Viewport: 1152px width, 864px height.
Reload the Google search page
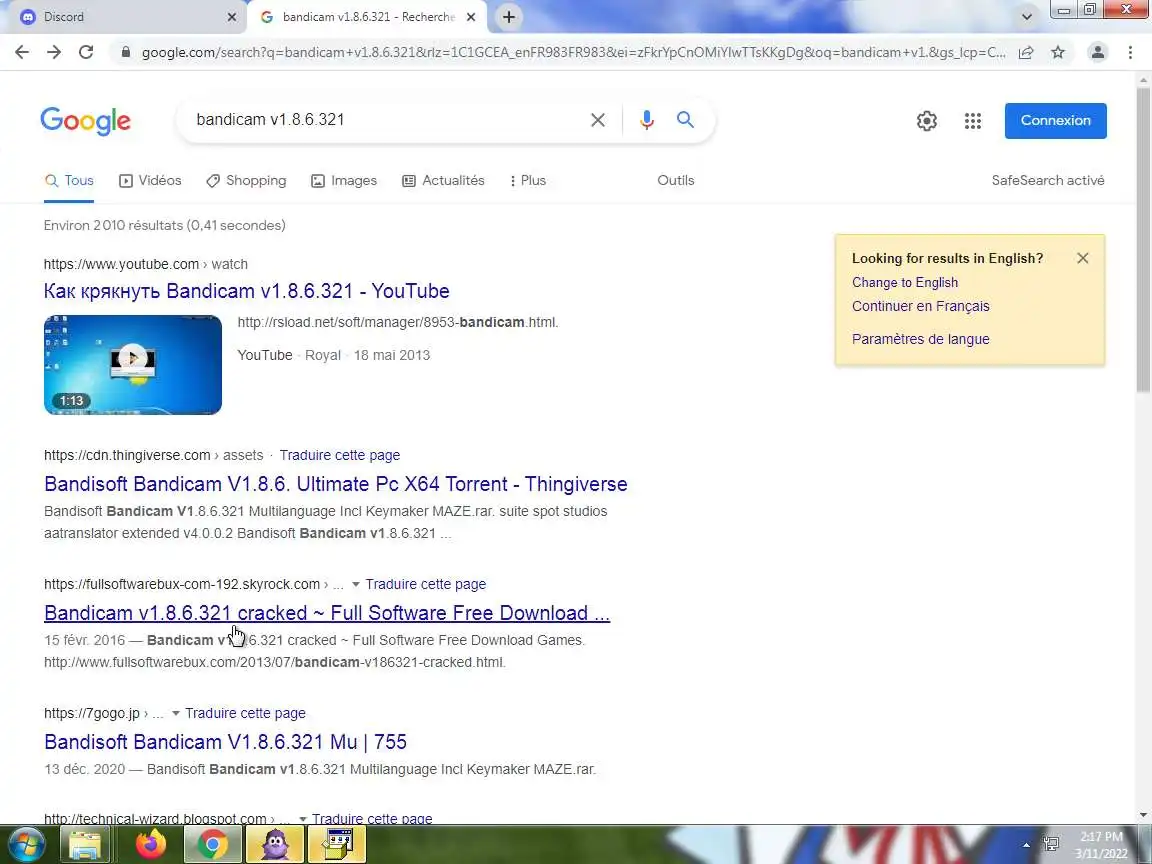coord(86,52)
